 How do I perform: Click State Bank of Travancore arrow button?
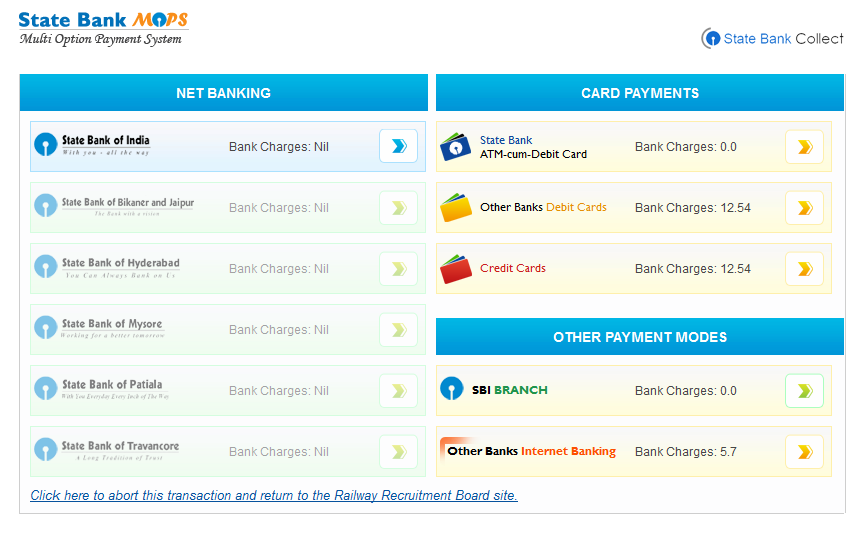click(398, 452)
